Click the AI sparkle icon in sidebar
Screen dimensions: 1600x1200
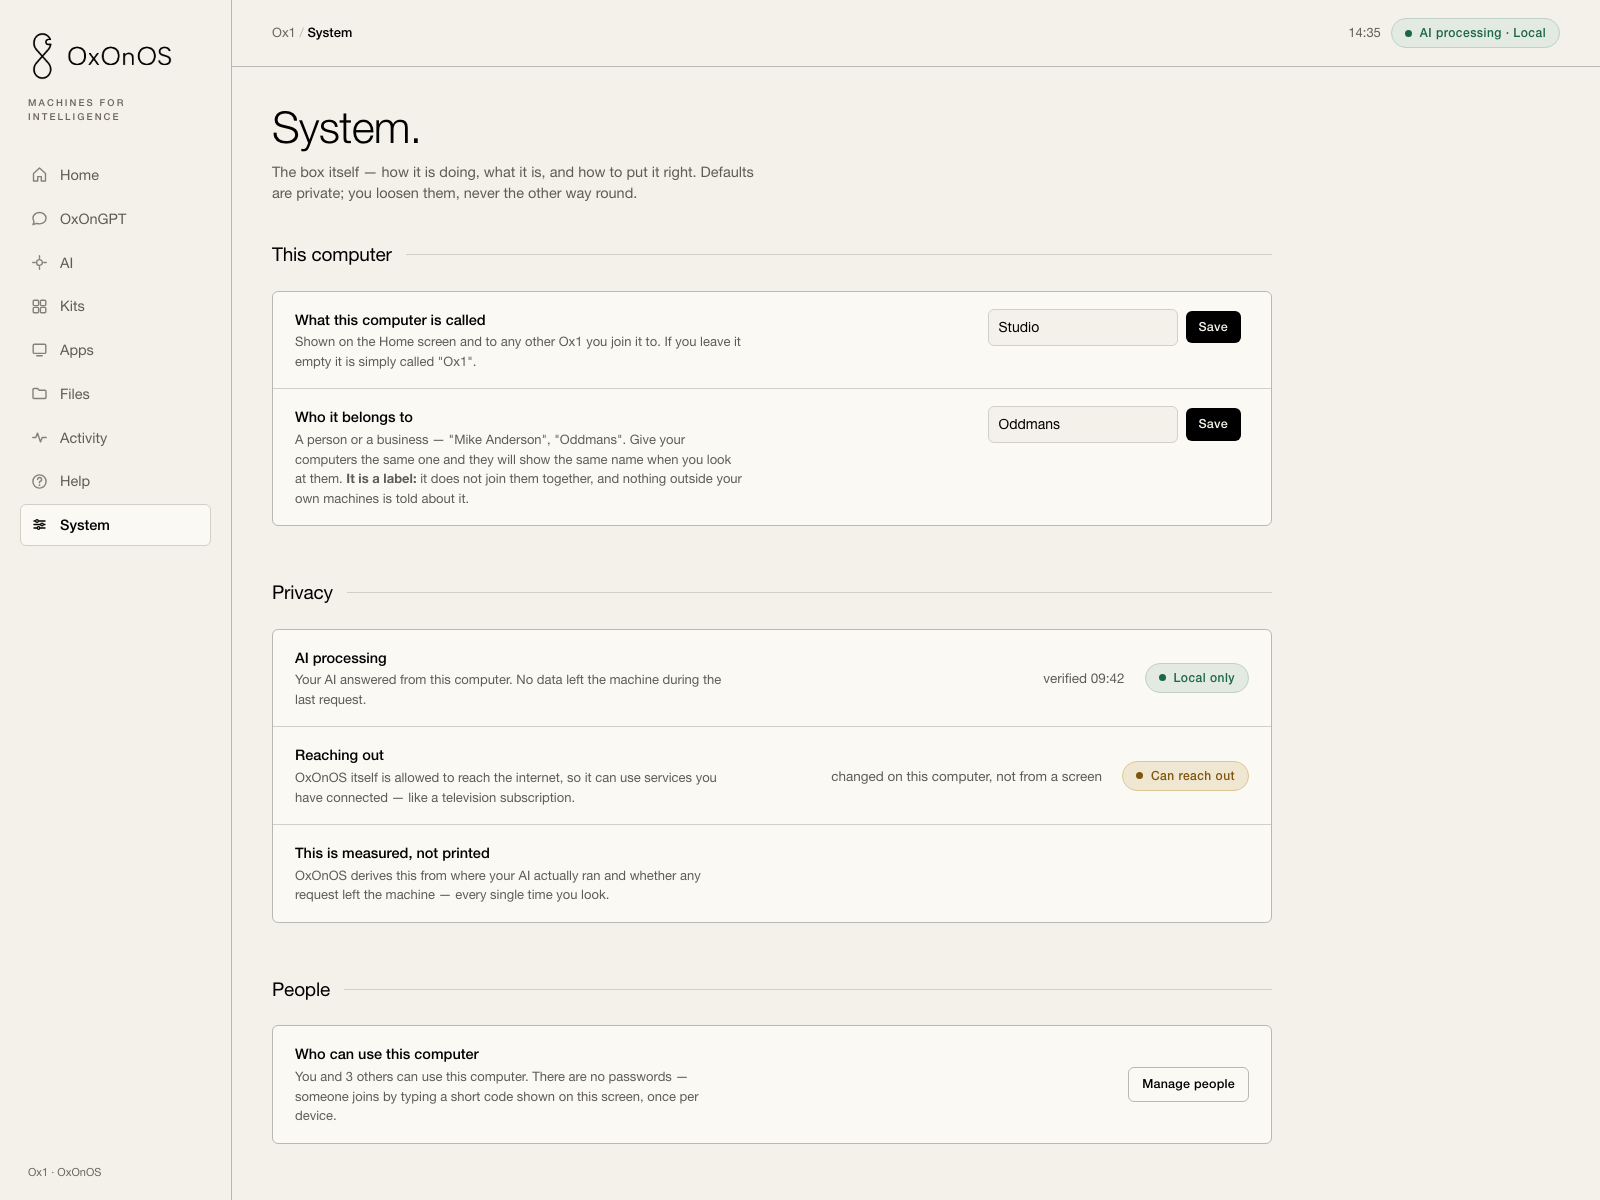(40, 263)
